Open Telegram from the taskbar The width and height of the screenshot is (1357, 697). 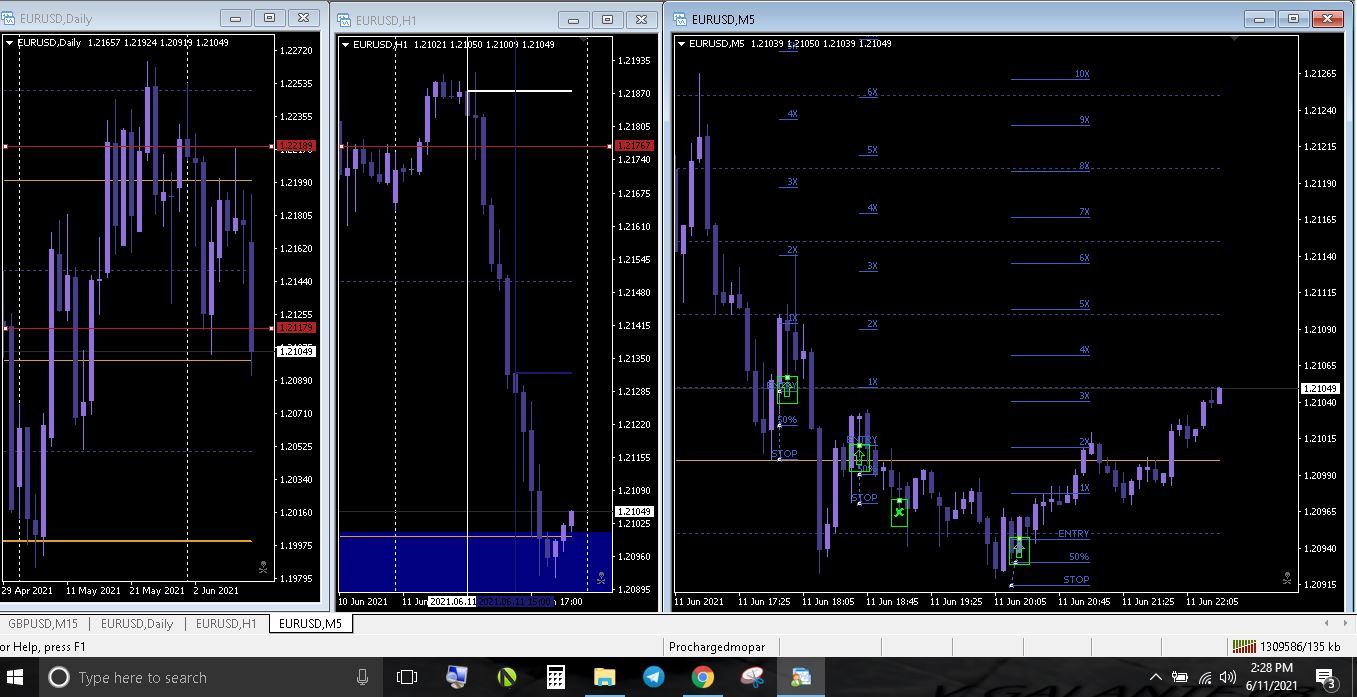[654, 677]
